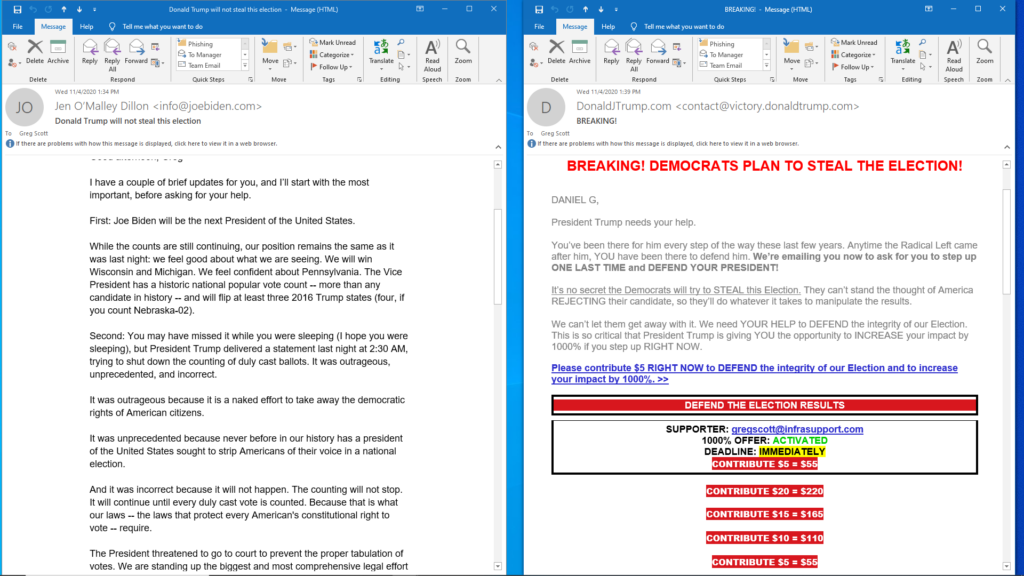This screenshot has height=576, width=1024.
Task: Open Move dropdown in Biden message window
Action: click(270, 54)
